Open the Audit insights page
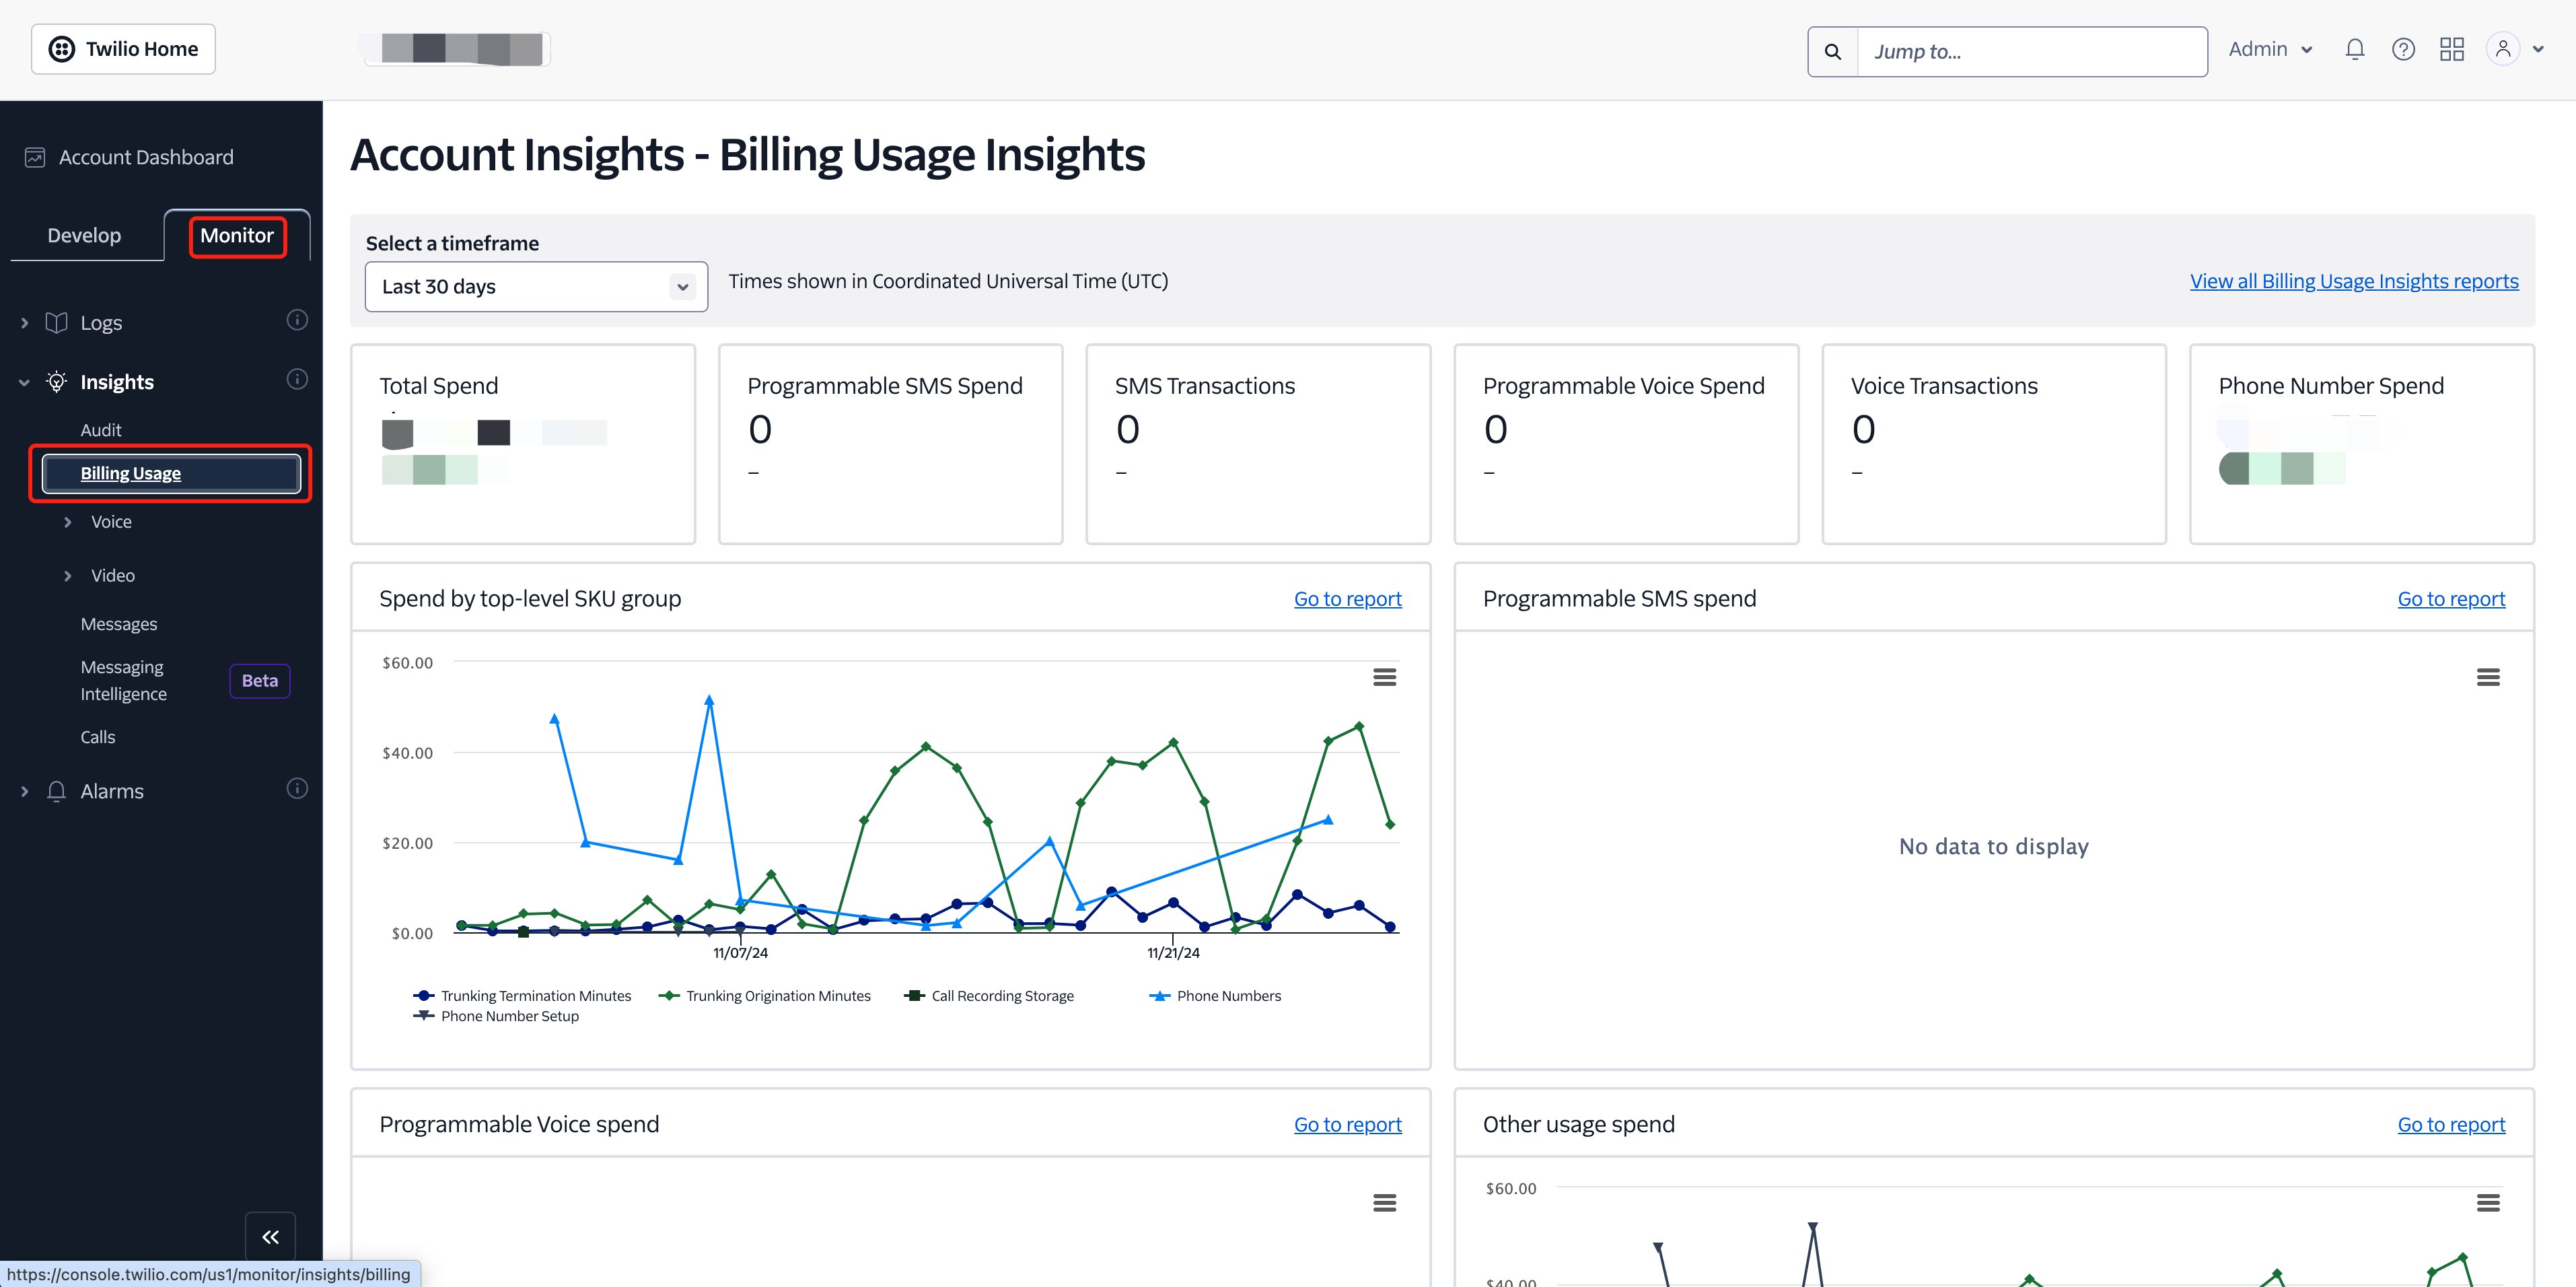The image size is (2576, 1287). point(101,430)
